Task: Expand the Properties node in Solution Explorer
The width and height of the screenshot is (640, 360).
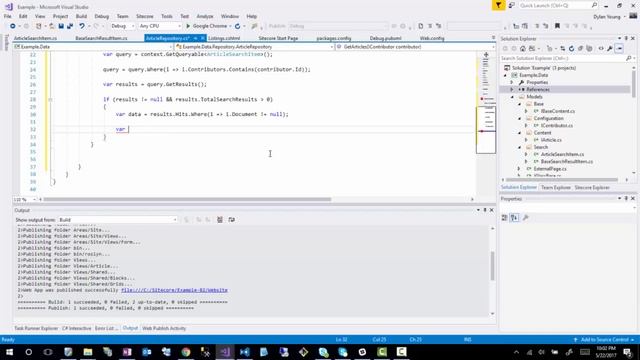Action: point(512,82)
